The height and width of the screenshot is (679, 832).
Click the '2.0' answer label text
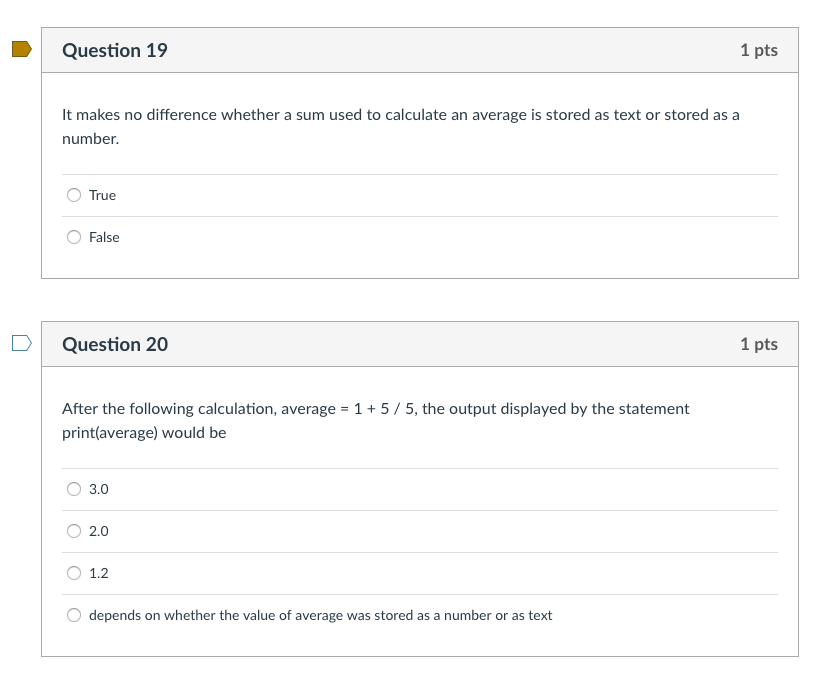click(x=99, y=531)
